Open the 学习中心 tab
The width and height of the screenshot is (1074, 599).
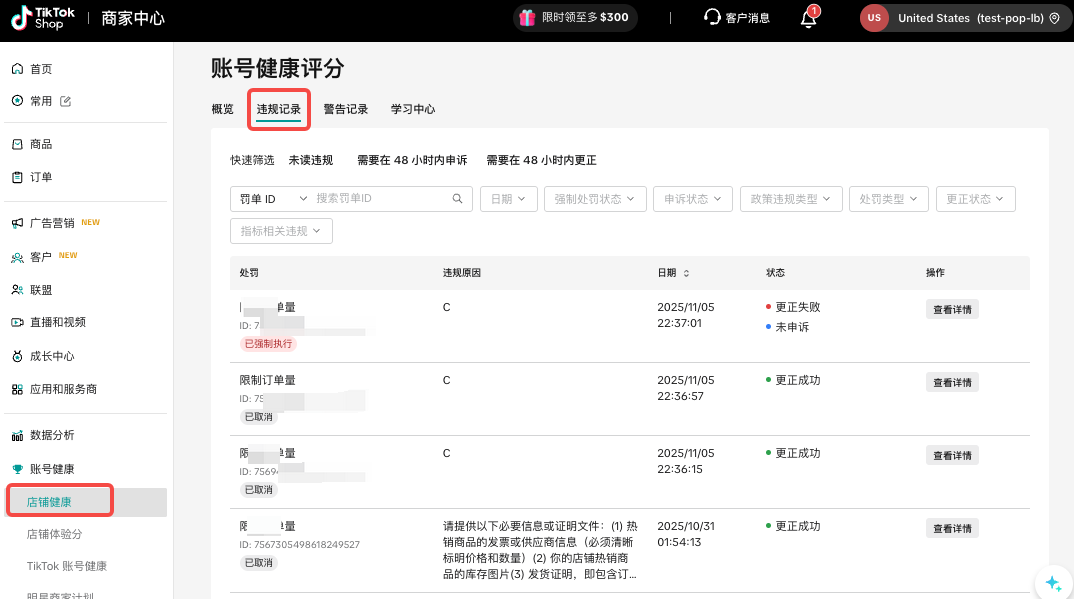(412, 109)
